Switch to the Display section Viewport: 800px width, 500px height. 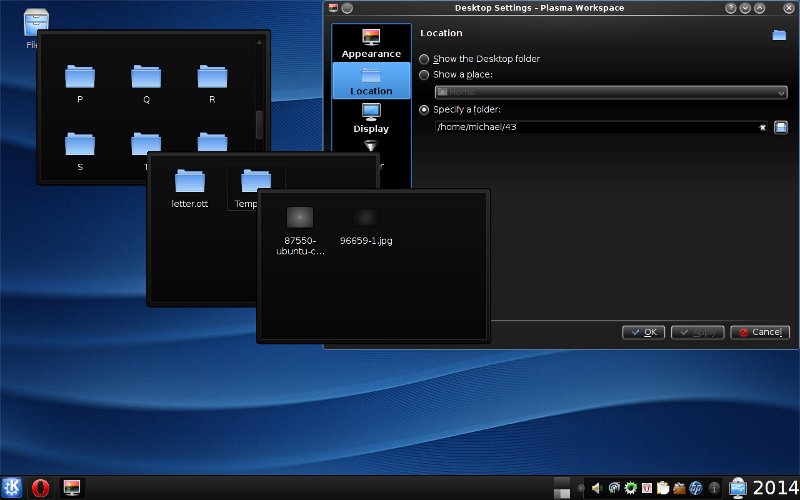(371, 118)
